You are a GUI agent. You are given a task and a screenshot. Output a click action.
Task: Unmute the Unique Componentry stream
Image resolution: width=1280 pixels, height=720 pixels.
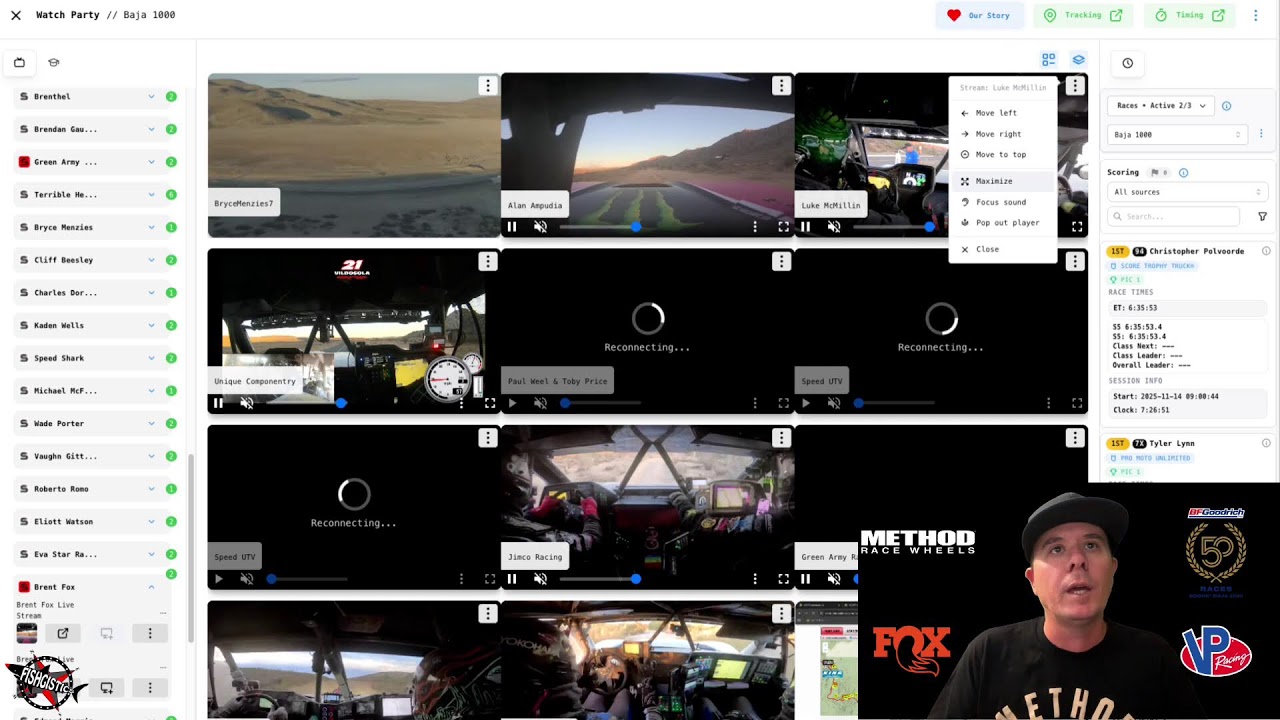[x=247, y=403]
